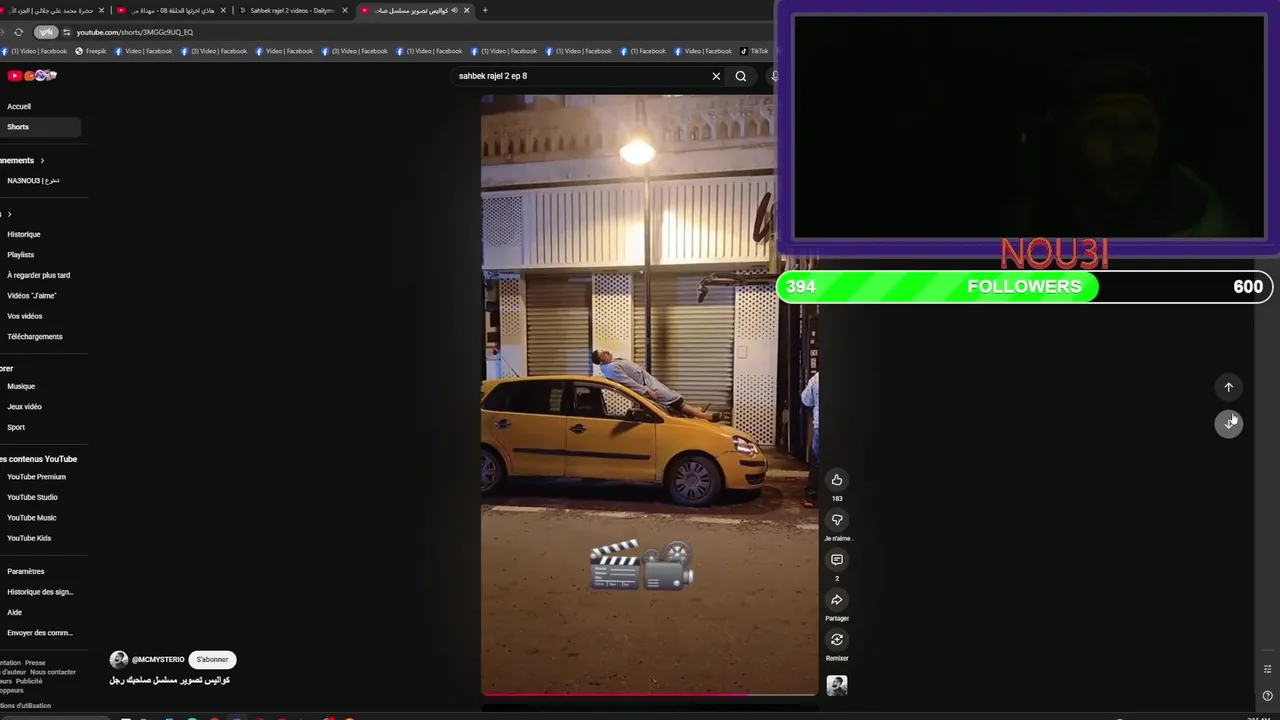Viewport: 1280px width, 720px height.
Task: Dislike the short with thumbs down icon
Action: point(837,520)
